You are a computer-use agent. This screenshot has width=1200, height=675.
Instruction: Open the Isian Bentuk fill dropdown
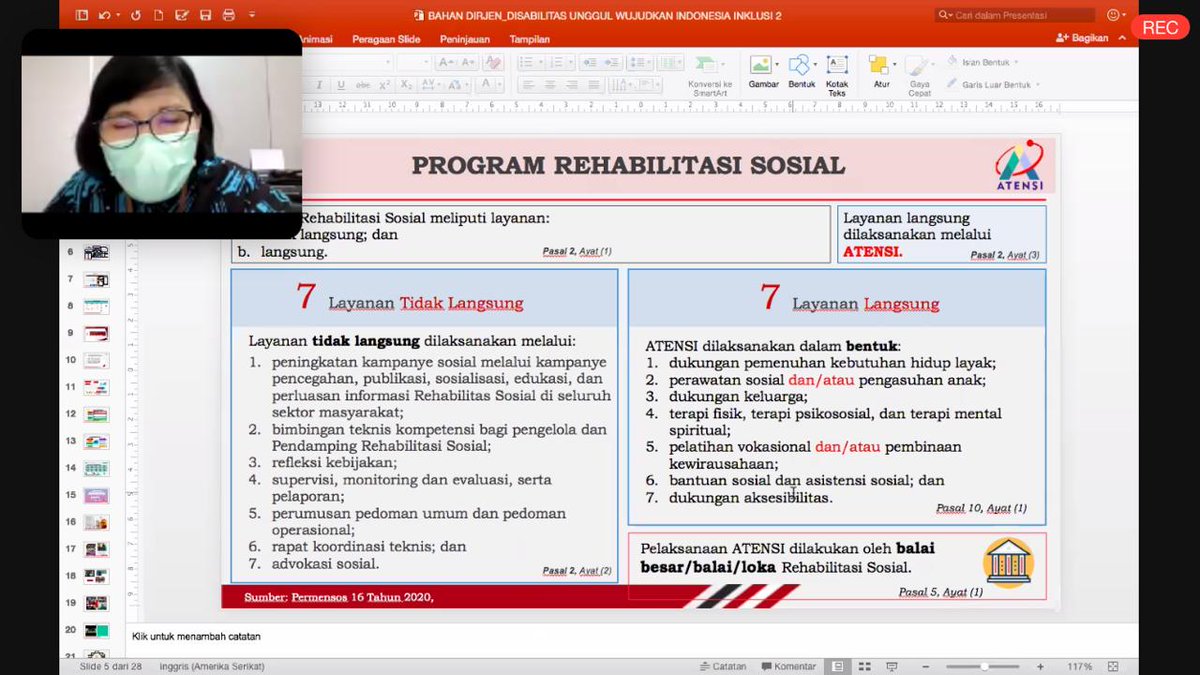1017,62
